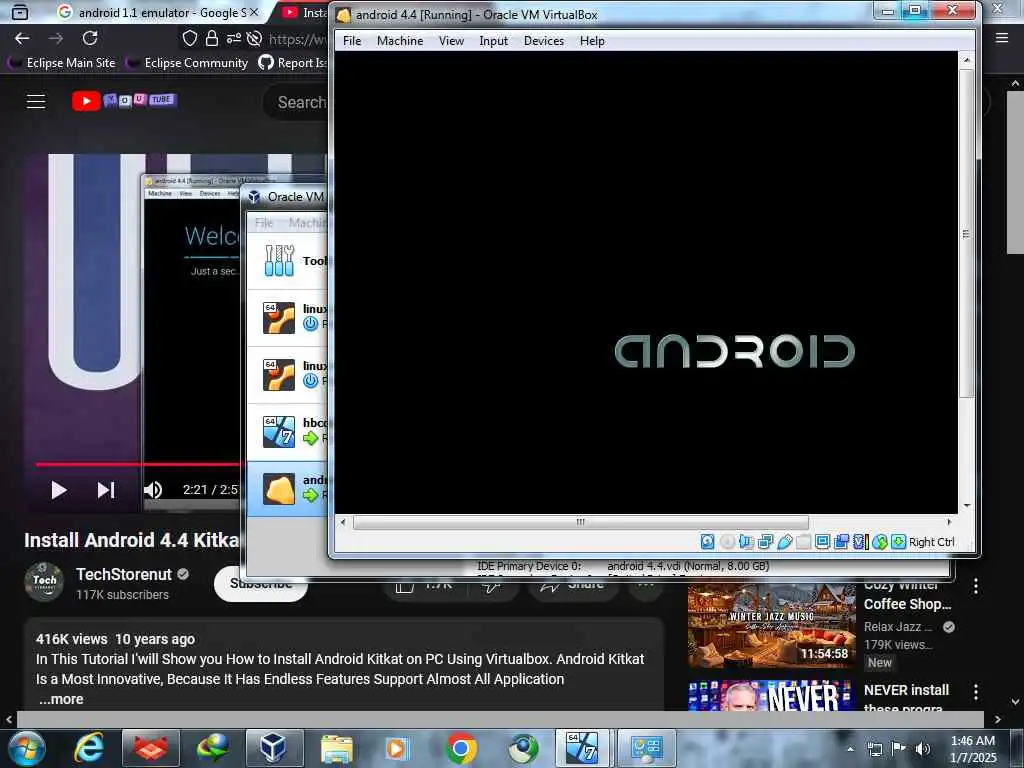Click the padlock site security icon
The image size is (1024, 768).
(212, 39)
